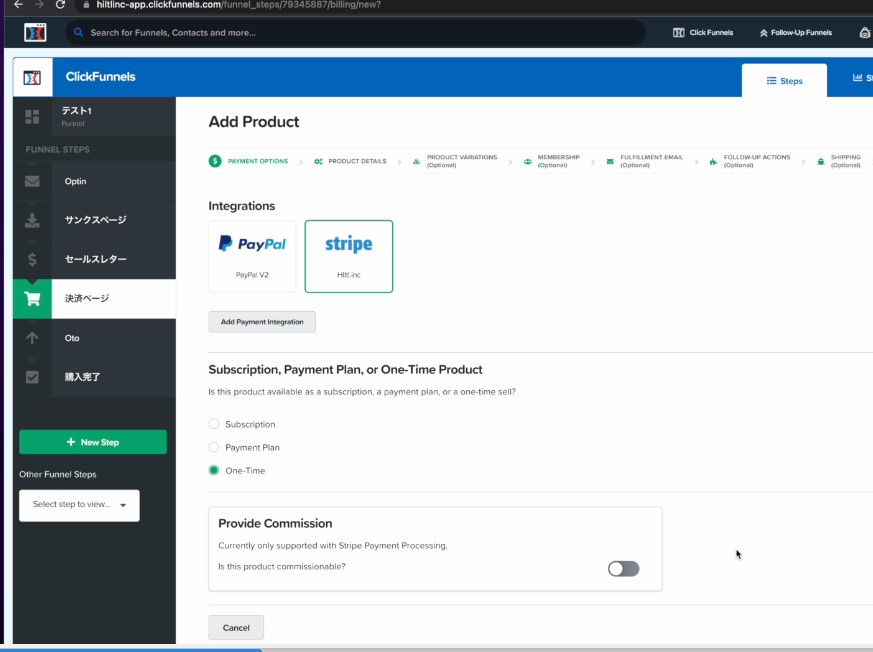Image resolution: width=873 pixels, height=652 pixels.
Task: Select the セールスレター funnel step
Action: (114, 259)
